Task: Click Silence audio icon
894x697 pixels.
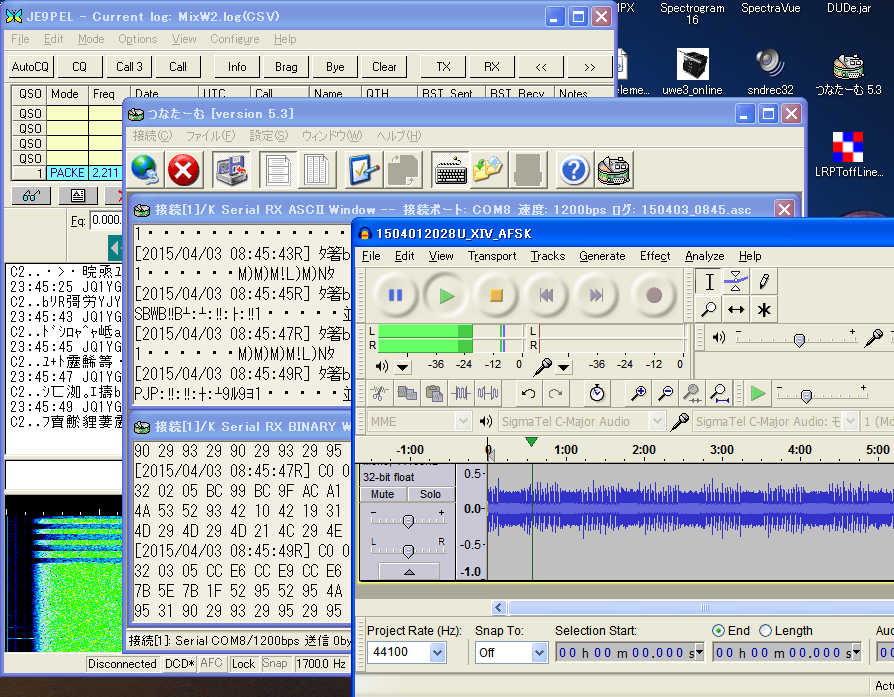Action: [x=489, y=393]
